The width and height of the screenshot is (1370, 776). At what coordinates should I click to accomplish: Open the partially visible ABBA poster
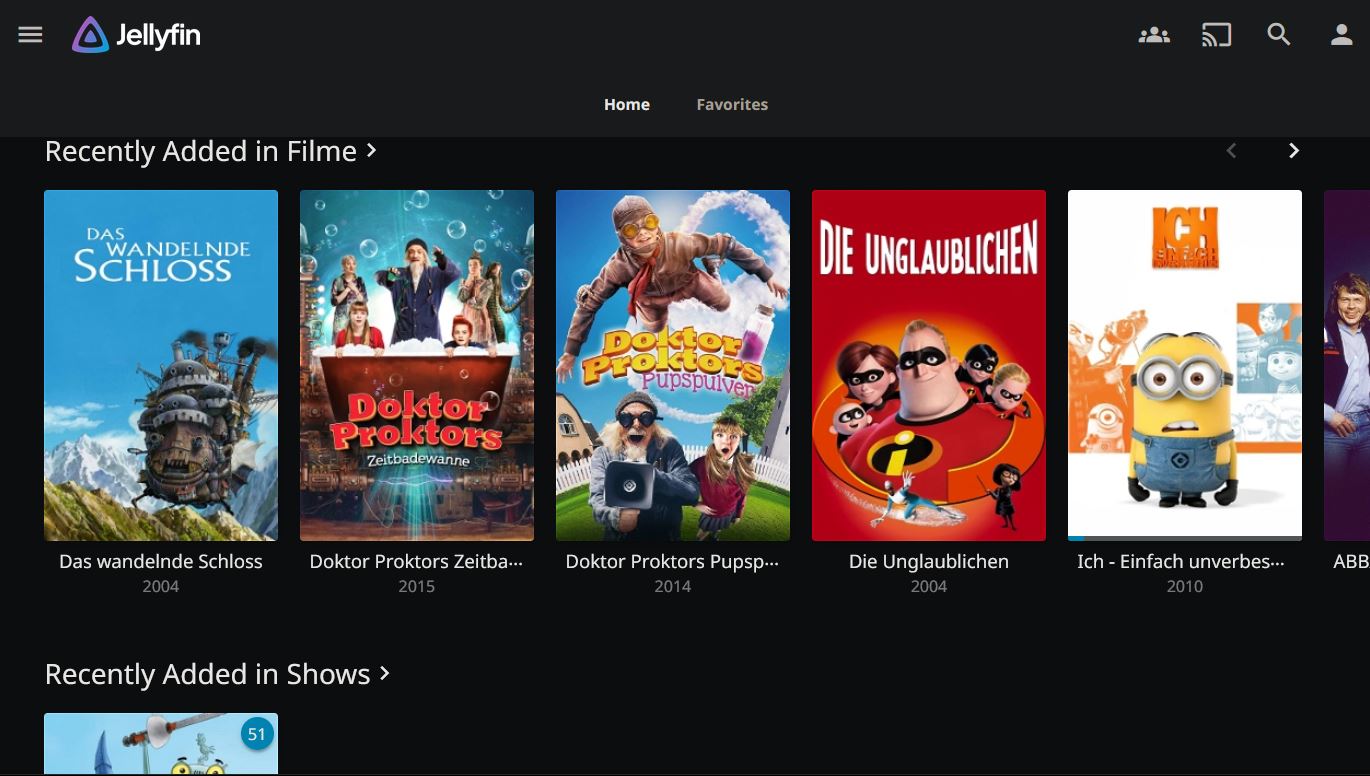coord(1347,365)
